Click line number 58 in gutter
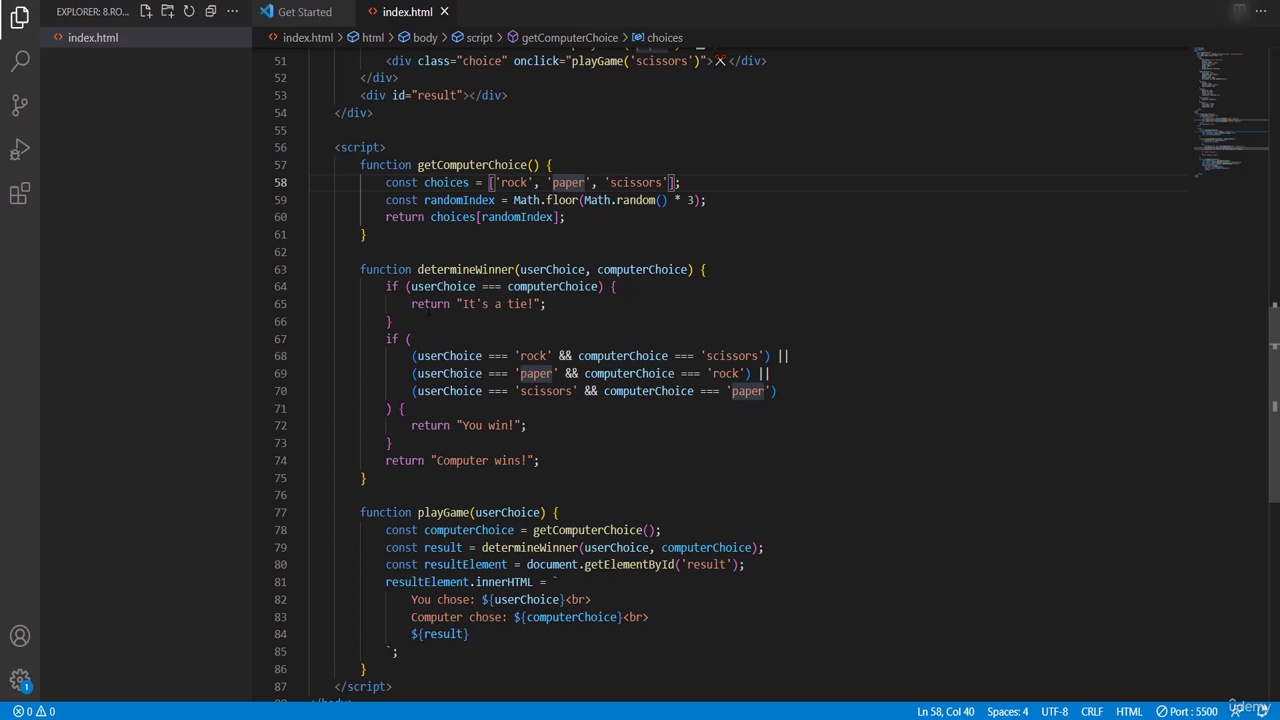Viewport: 1280px width, 720px height. (x=280, y=183)
